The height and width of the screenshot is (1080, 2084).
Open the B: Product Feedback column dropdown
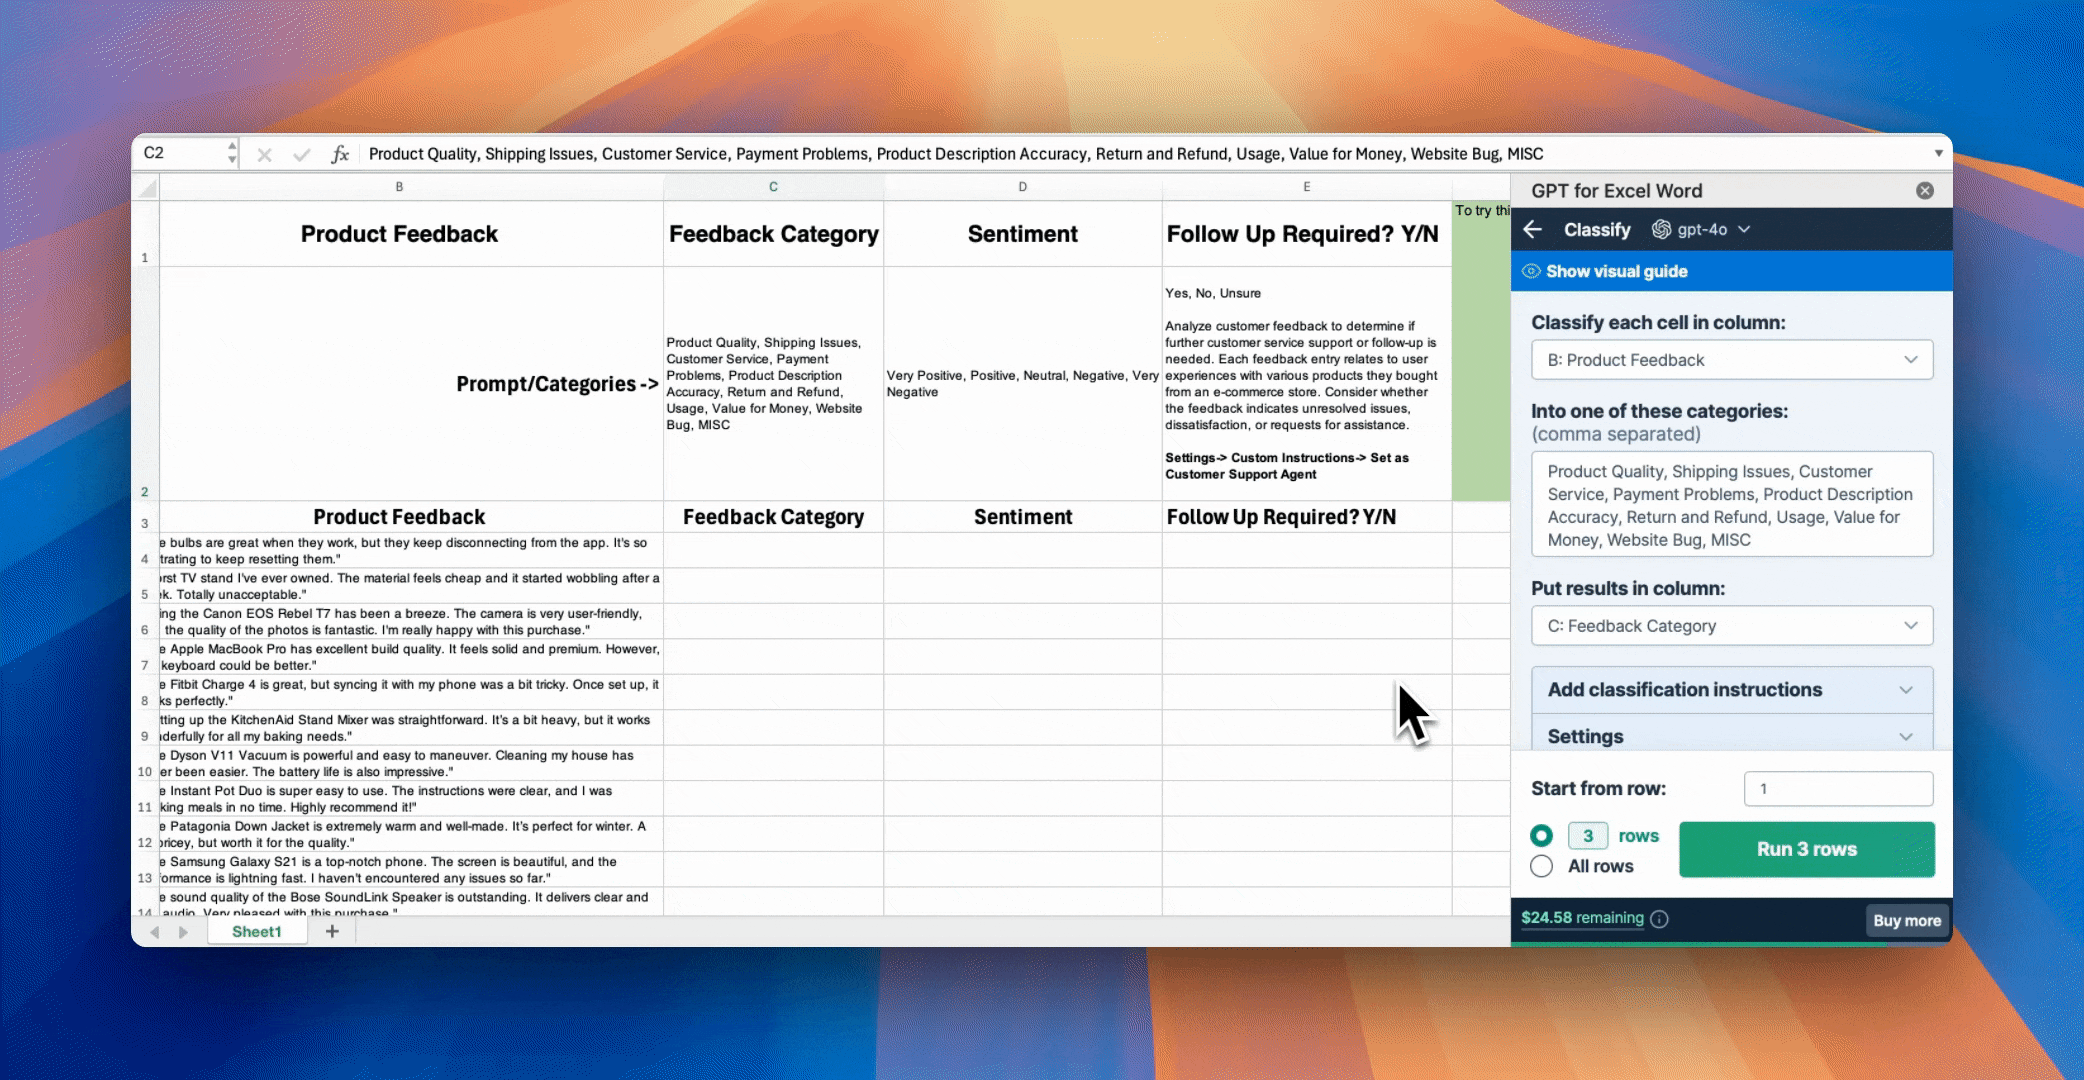[x=1732, y=360]
